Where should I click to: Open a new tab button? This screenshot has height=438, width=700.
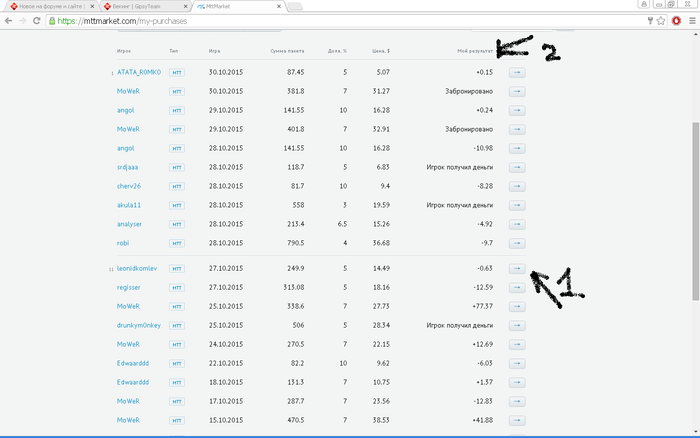pyautogui.click(x=295, y=6)
